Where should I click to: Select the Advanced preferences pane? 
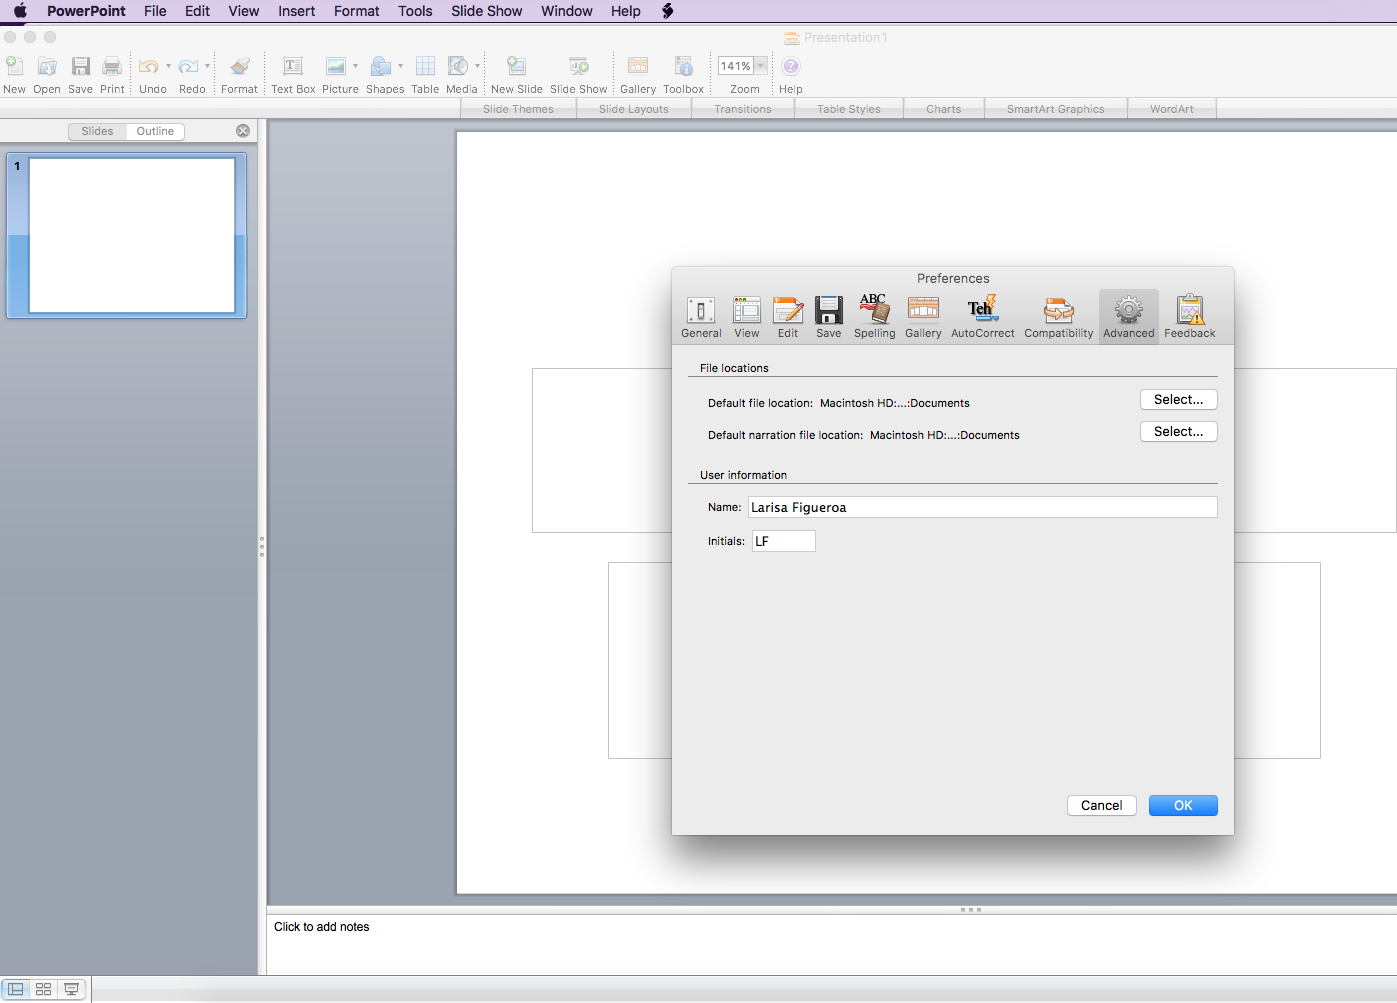pos(1129,317)
